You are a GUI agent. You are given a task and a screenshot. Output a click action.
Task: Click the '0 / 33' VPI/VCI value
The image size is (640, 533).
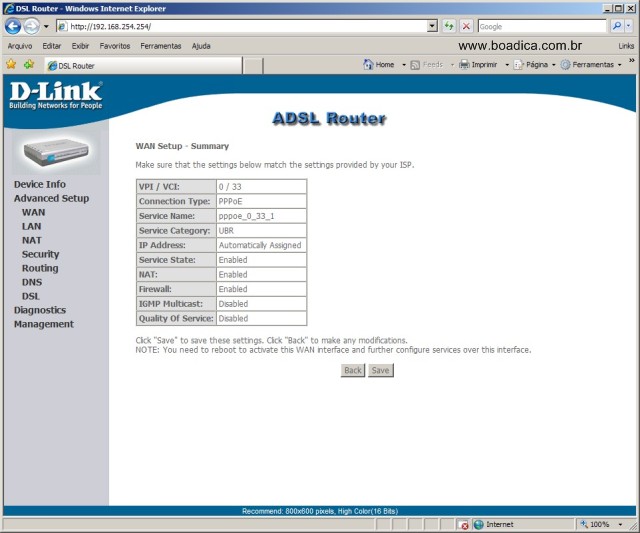pos(230,187)
